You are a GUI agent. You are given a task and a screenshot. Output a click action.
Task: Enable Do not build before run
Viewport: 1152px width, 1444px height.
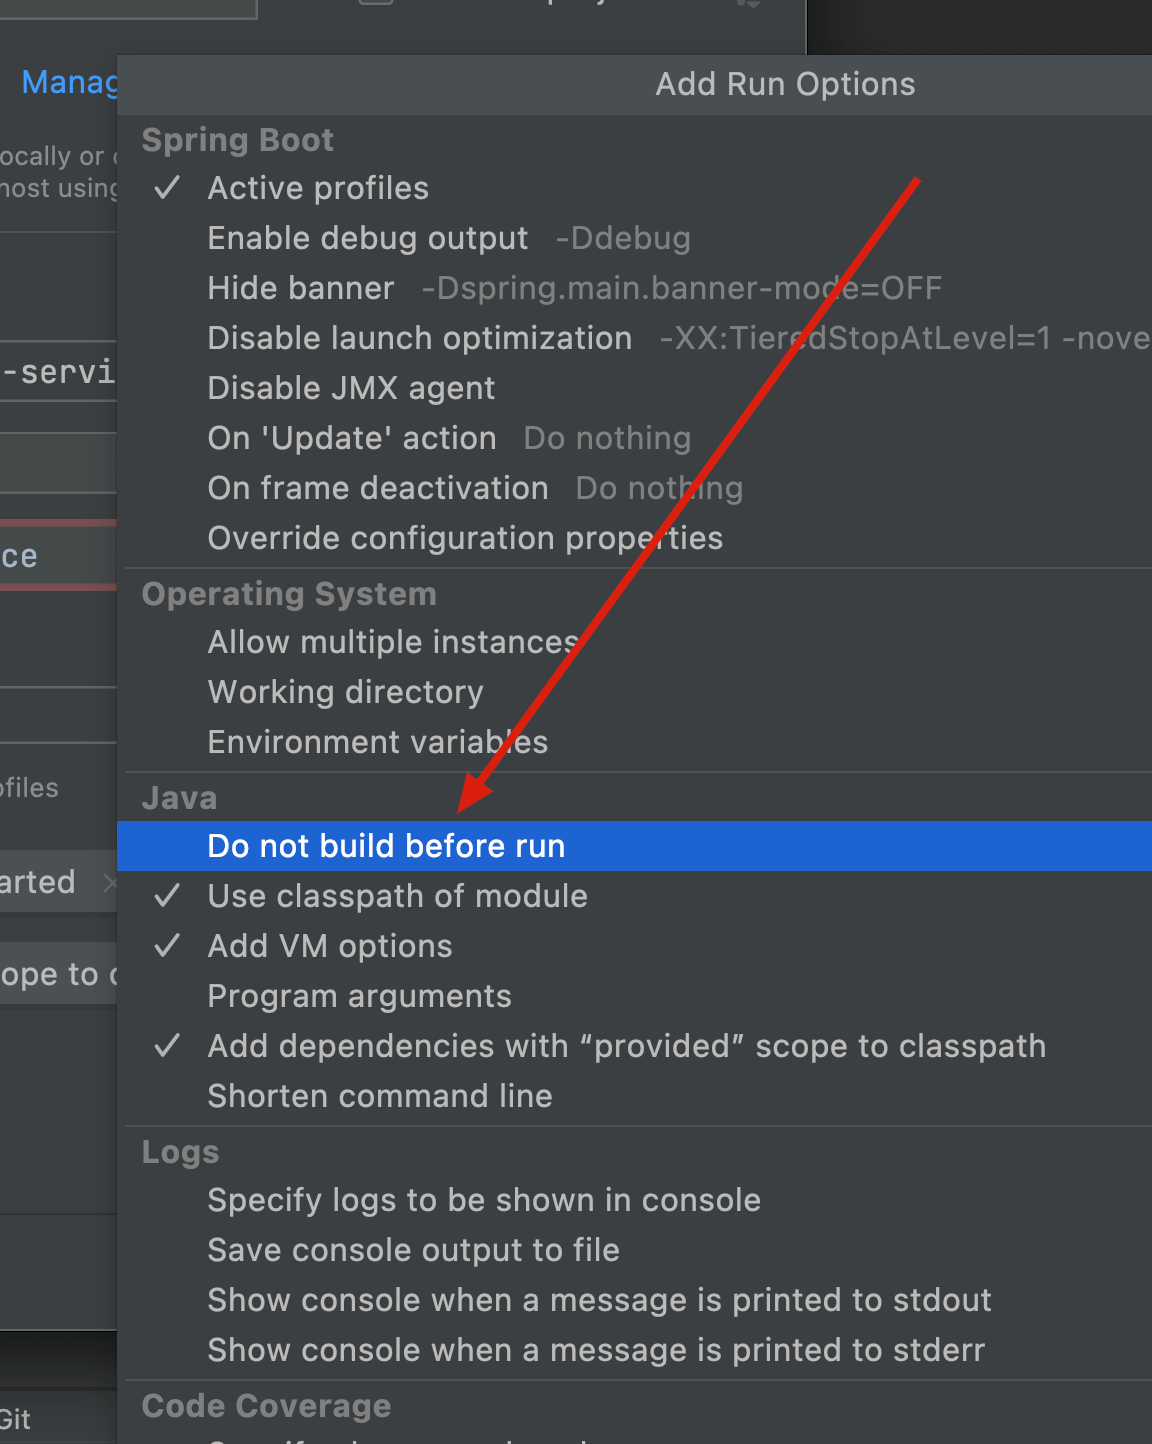386,846
